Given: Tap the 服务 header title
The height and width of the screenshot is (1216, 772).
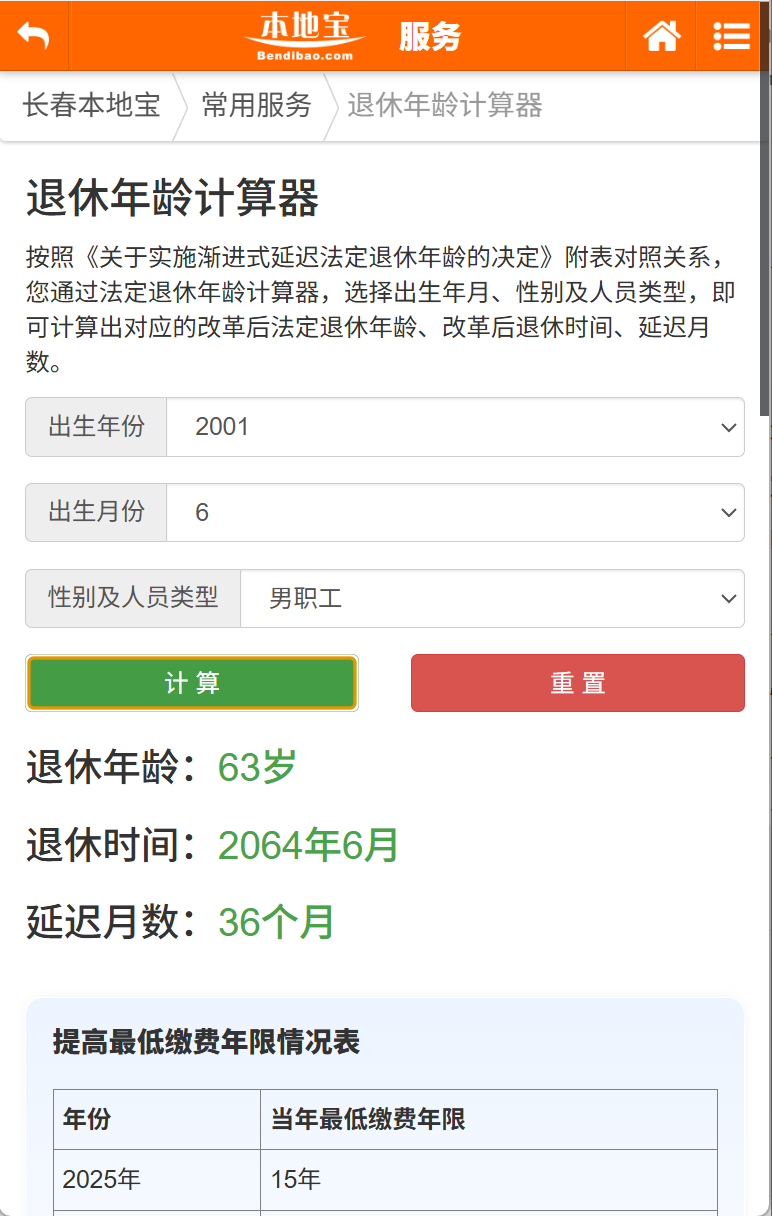Looking at the screenshot, I should (431, 37).
